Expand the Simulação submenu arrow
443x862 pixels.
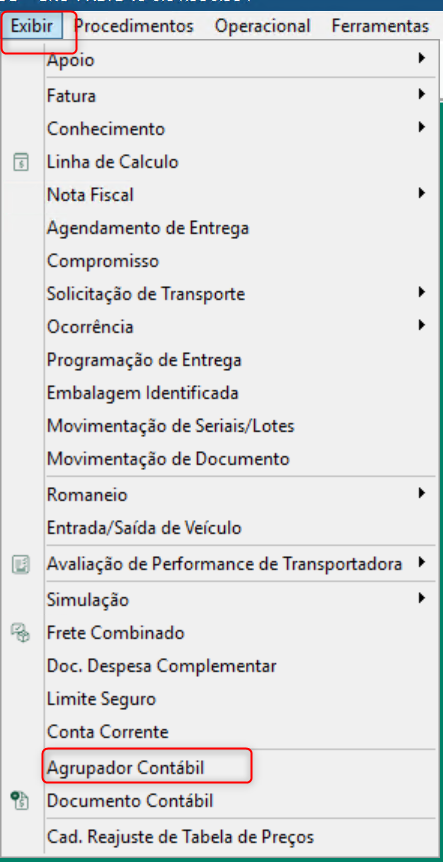click(422, 598)
